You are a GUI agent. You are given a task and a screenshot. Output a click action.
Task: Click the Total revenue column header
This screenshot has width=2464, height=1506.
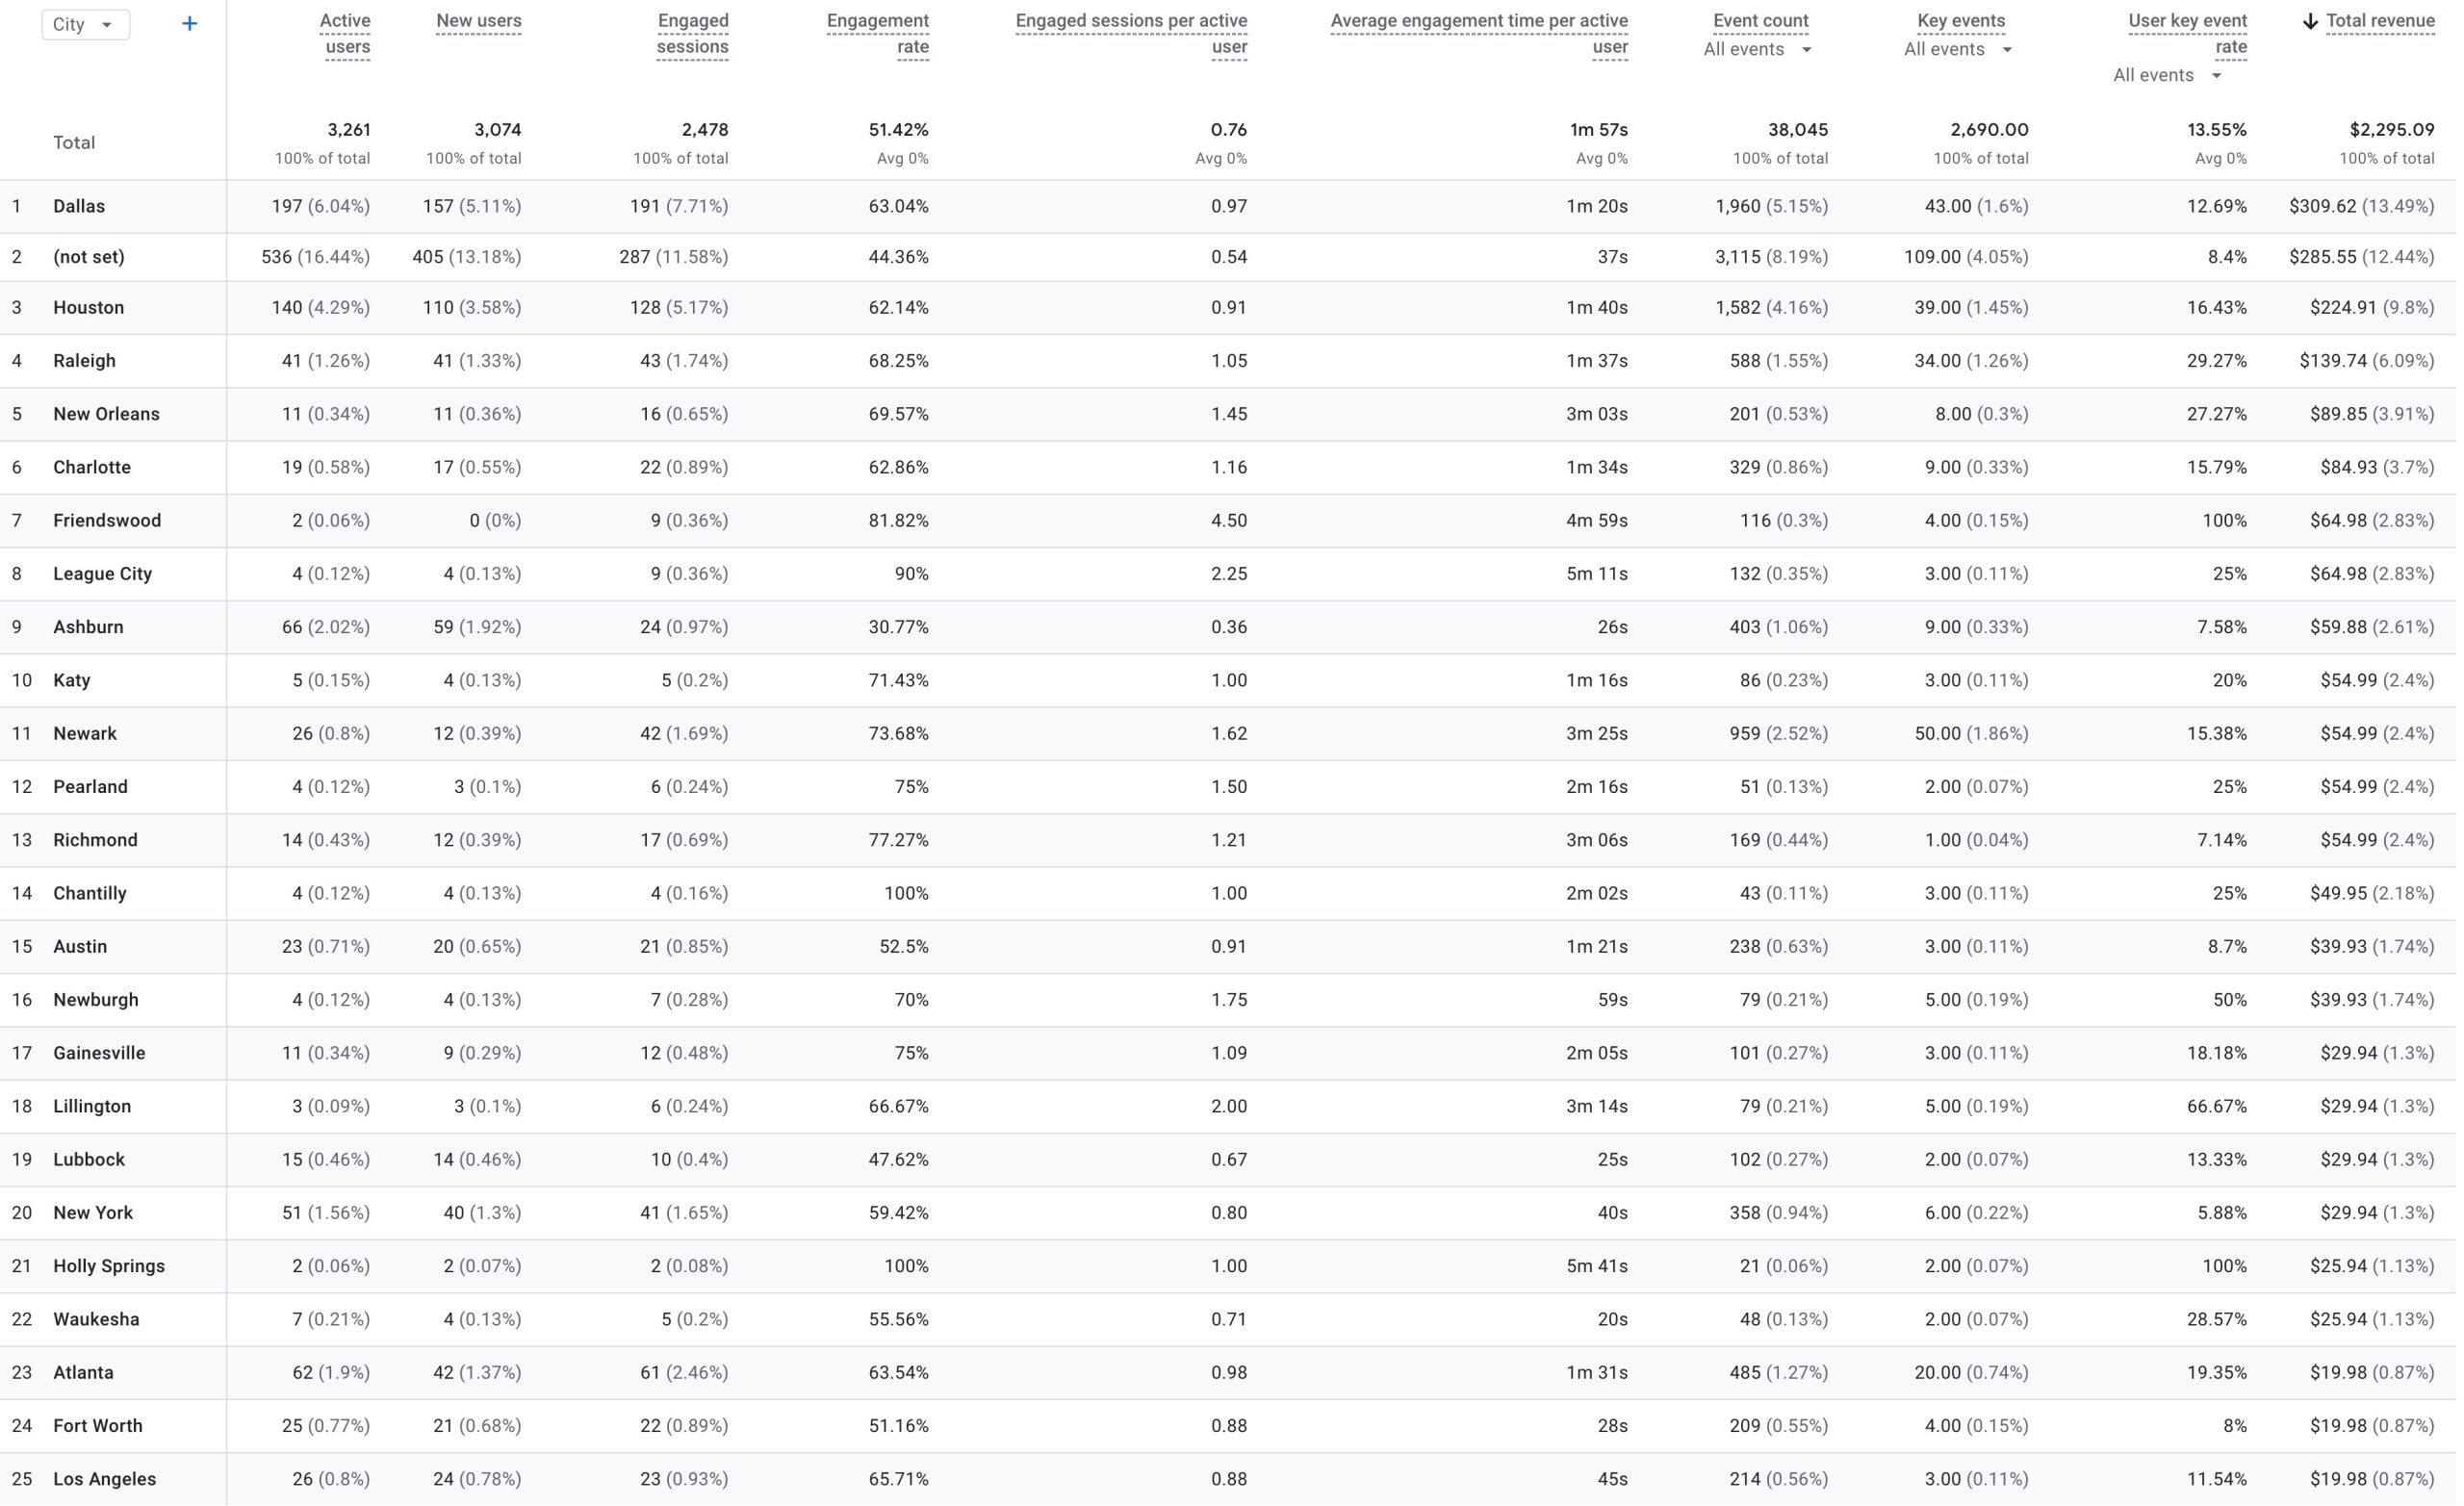coord(2380,21)
